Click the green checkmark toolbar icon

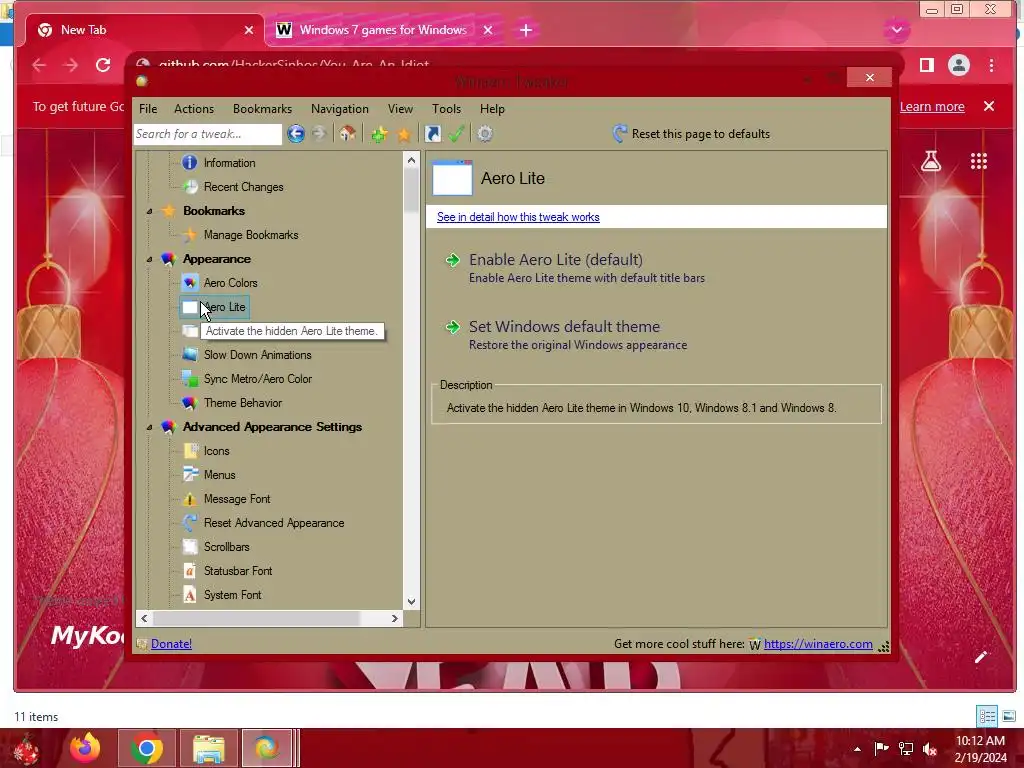point(456,134)
